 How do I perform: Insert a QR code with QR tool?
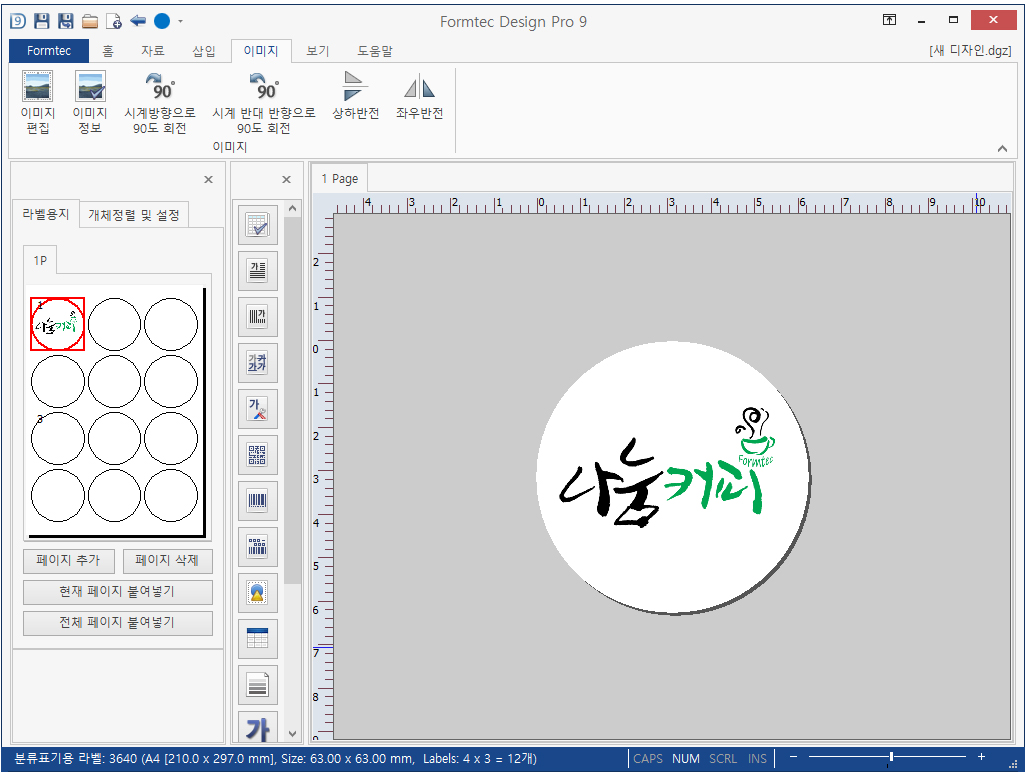coord(257,455)
